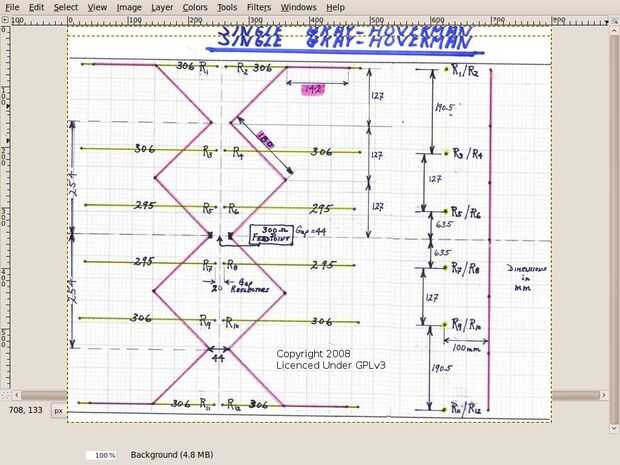The width and height of the screenshot is (620, 465).
Task: Open the Colors menu
Action: (195, 8)
